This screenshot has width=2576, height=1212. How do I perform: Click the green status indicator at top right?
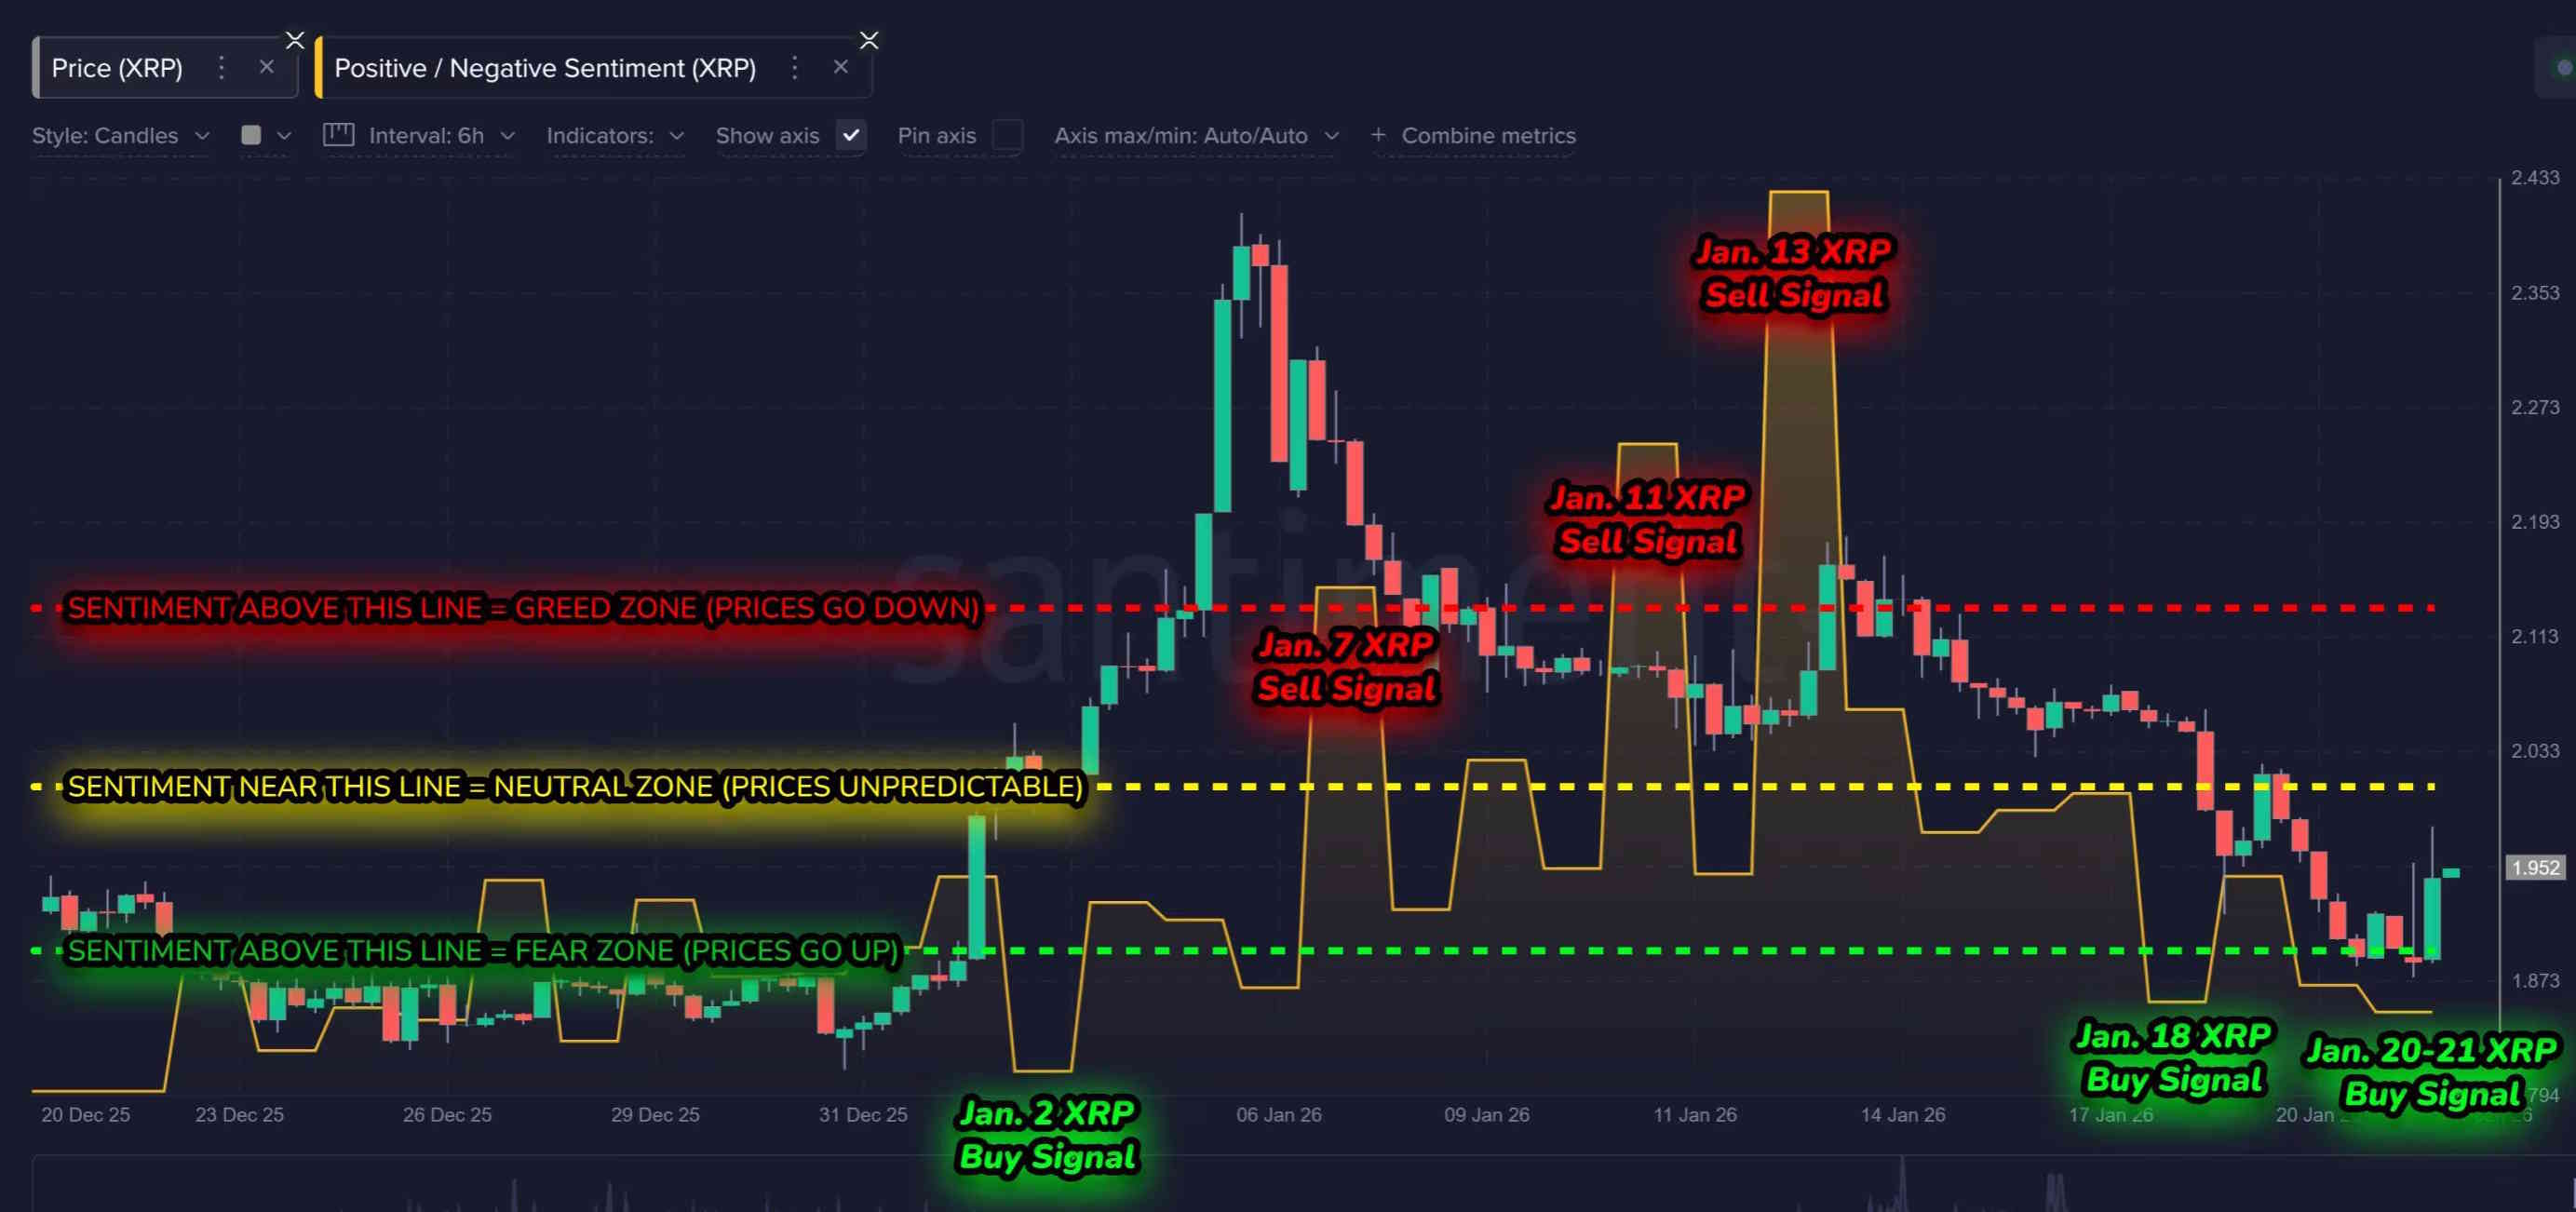pyautogui.click(x=2563, y=68)
